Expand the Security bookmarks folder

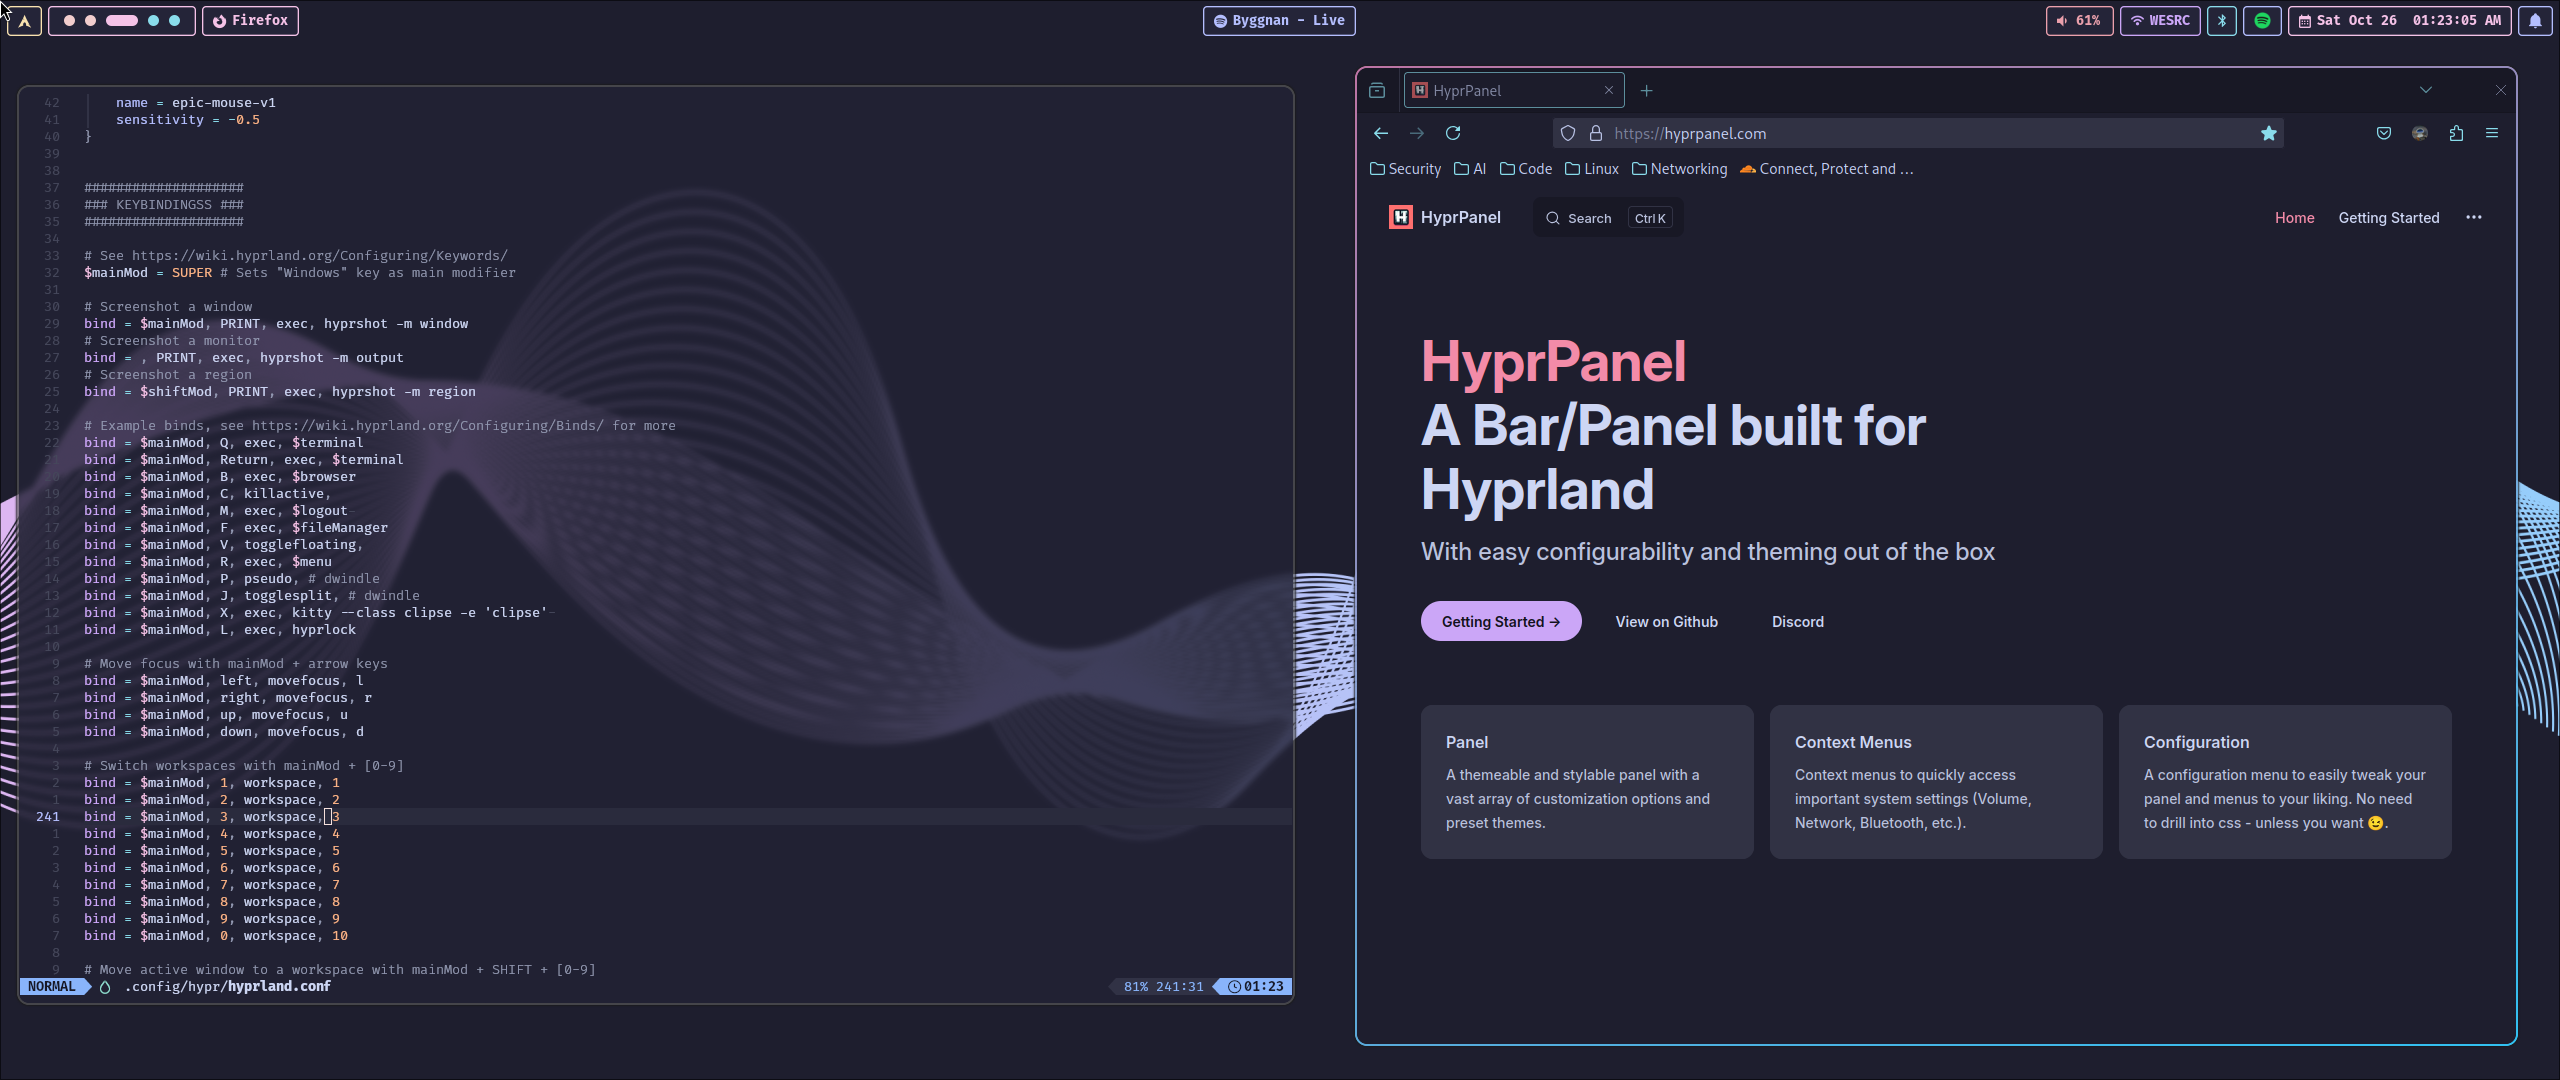pos(1404,169)
